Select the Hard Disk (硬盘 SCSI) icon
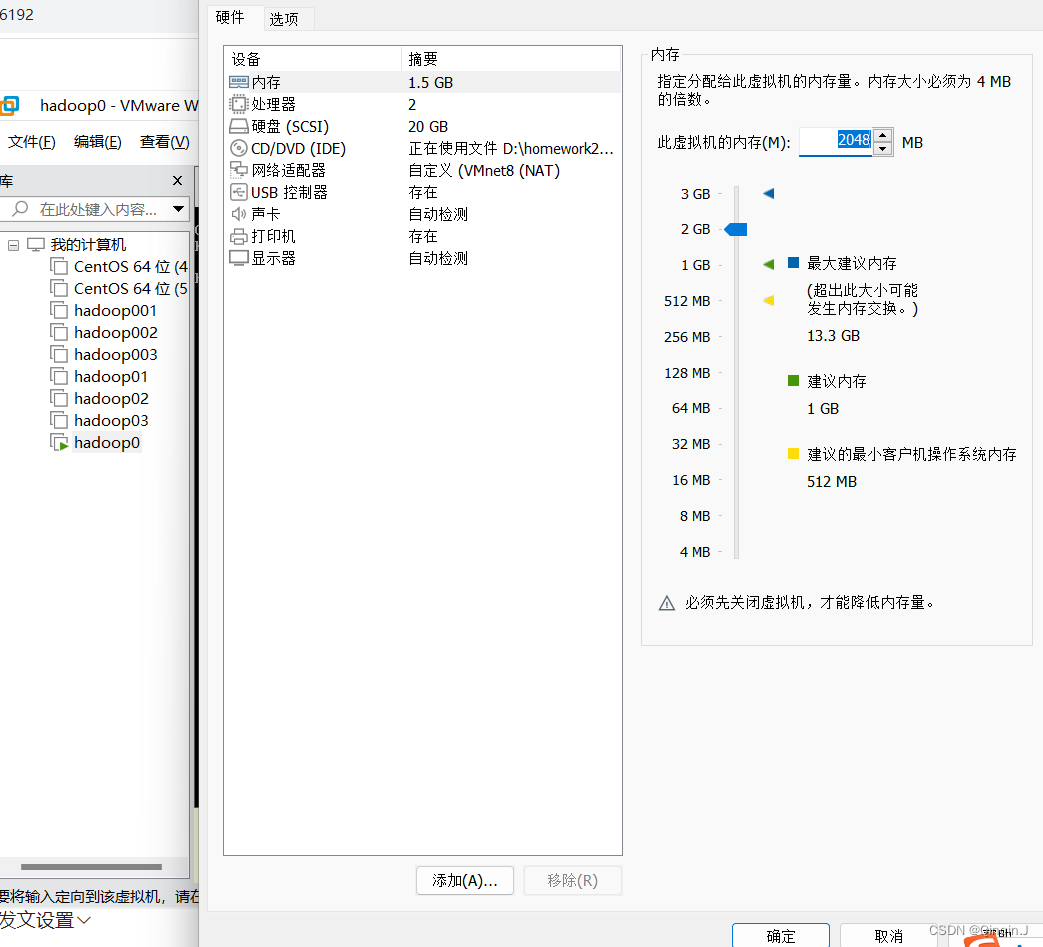1043x947 pixels. coord(238,126)
